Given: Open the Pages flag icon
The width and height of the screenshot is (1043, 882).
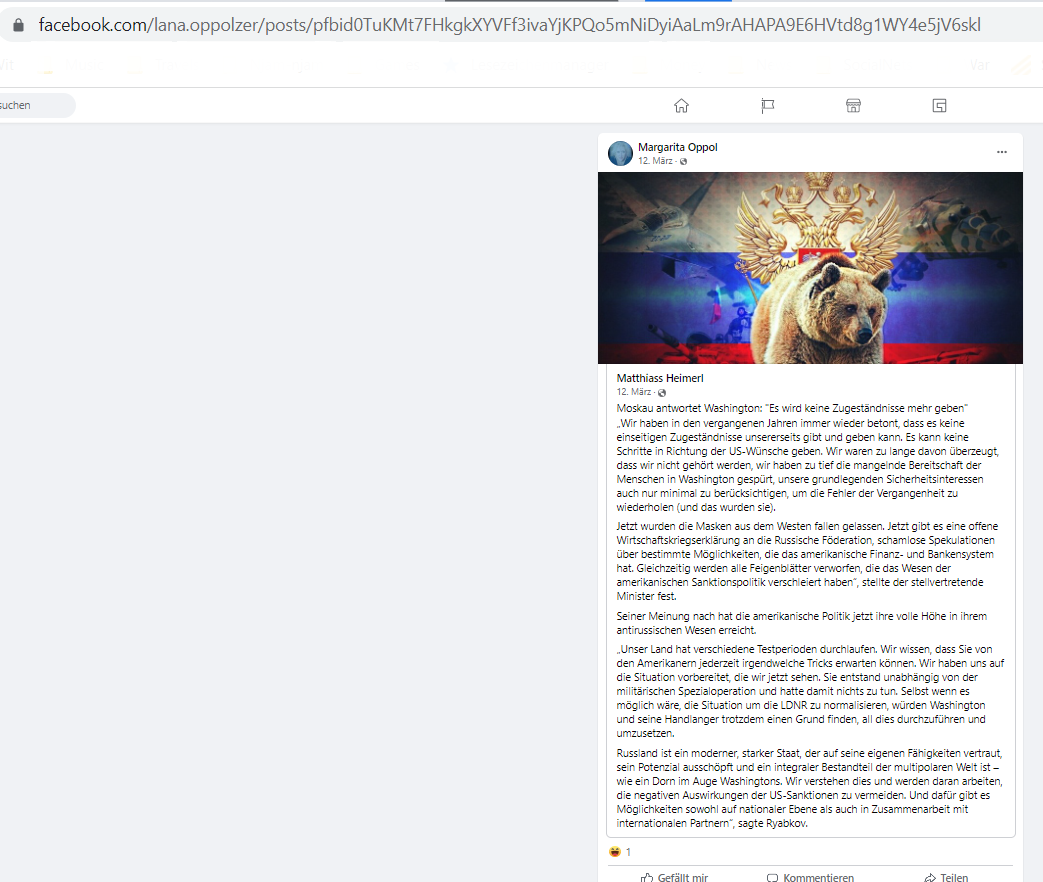Looking at the screenshot, I should pos(768,106).
